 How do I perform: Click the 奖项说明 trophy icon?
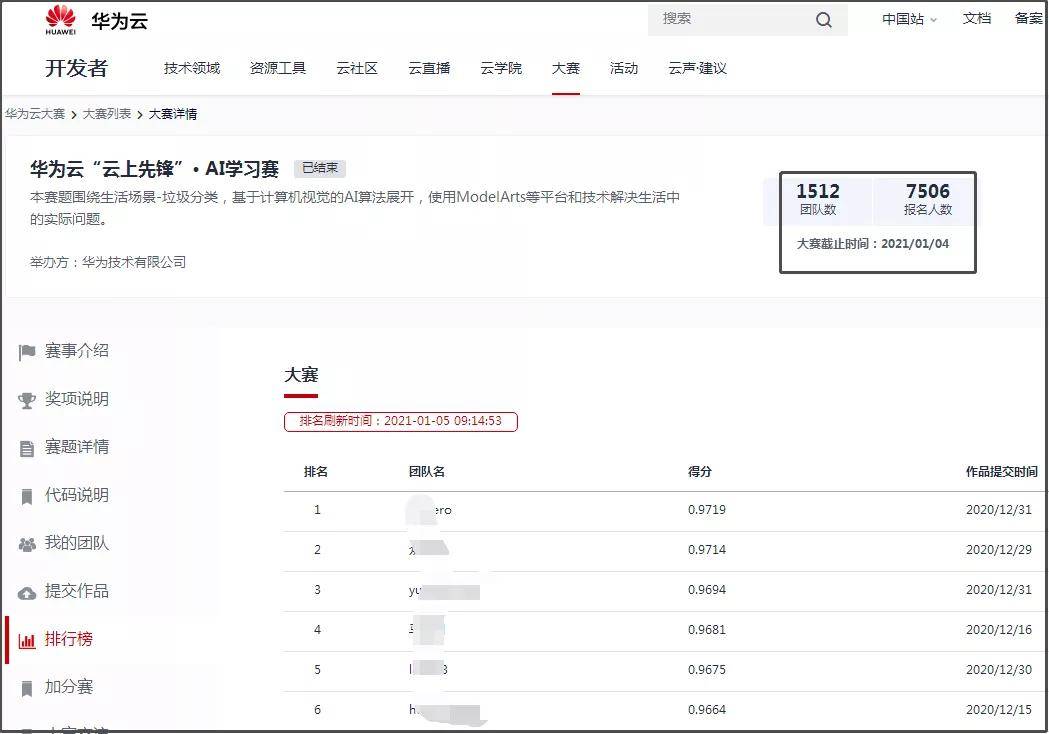(x=28, y=398)
